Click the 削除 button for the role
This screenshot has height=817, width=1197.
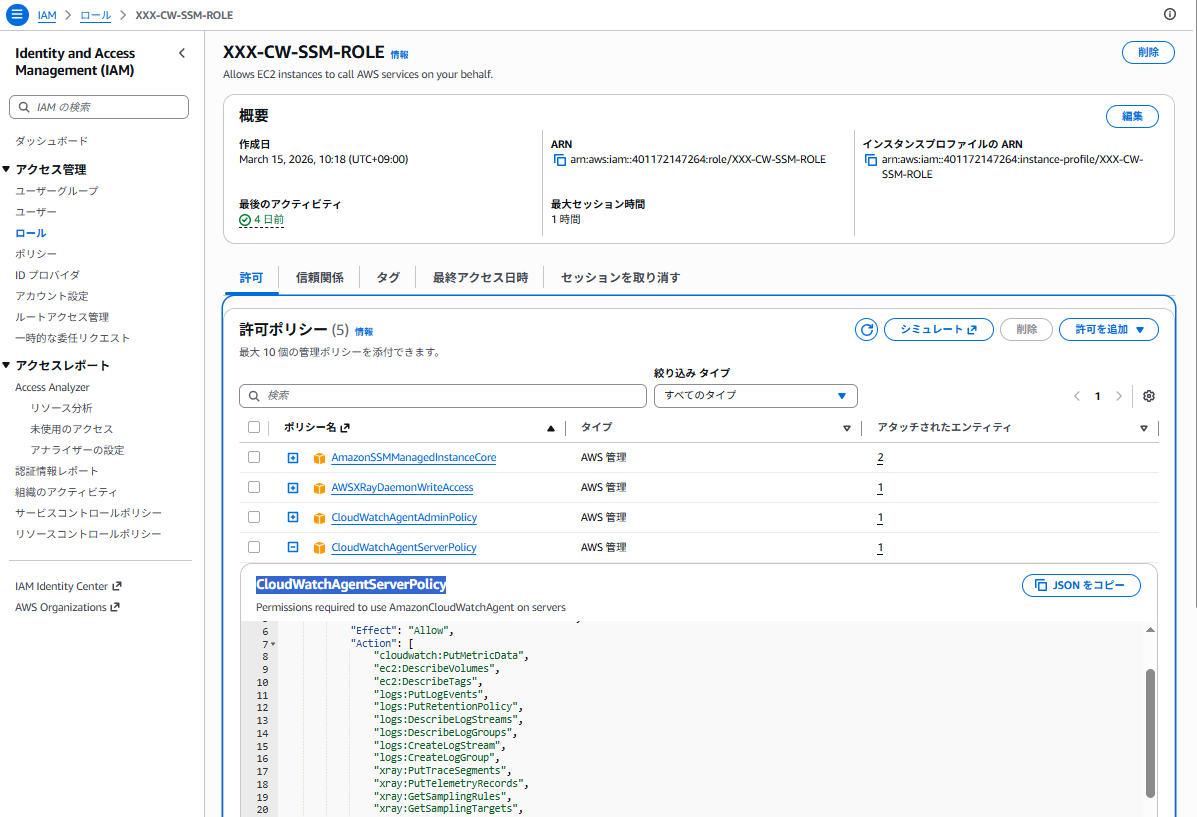click(1148, 53)
